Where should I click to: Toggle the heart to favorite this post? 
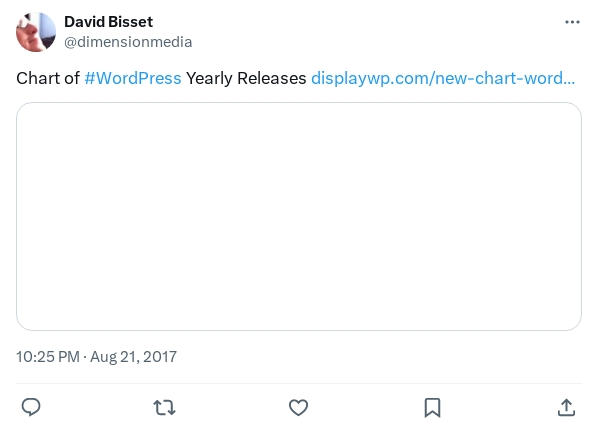298,407
